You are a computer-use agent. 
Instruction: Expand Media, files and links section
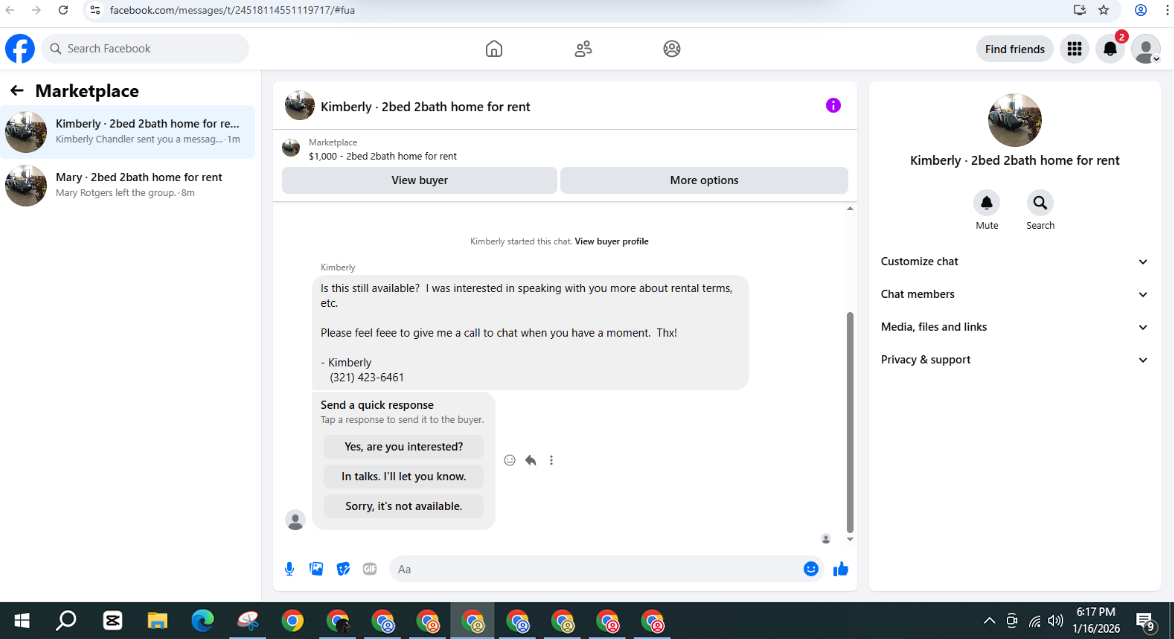point(1015,327)
